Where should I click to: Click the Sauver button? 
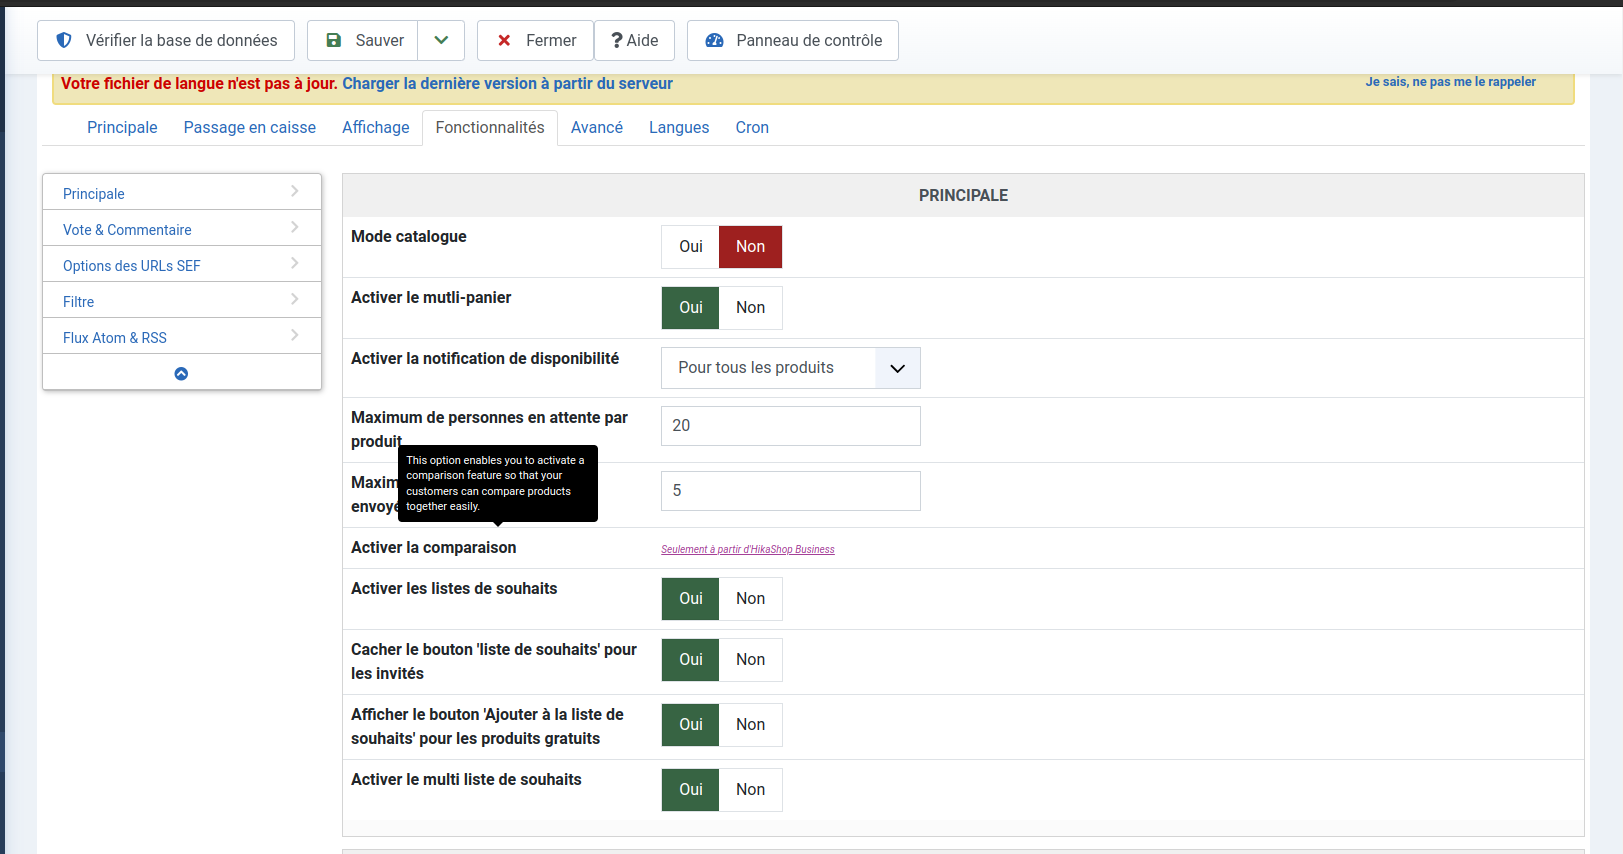[x=363, y=40]
